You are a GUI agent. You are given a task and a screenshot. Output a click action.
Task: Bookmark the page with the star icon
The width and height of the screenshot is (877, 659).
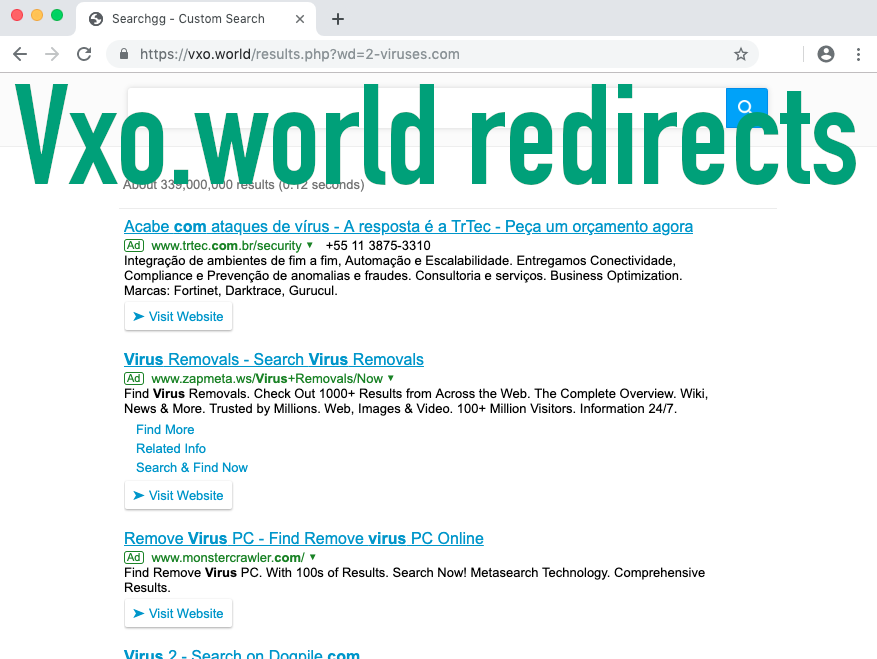tap(741, 54)
